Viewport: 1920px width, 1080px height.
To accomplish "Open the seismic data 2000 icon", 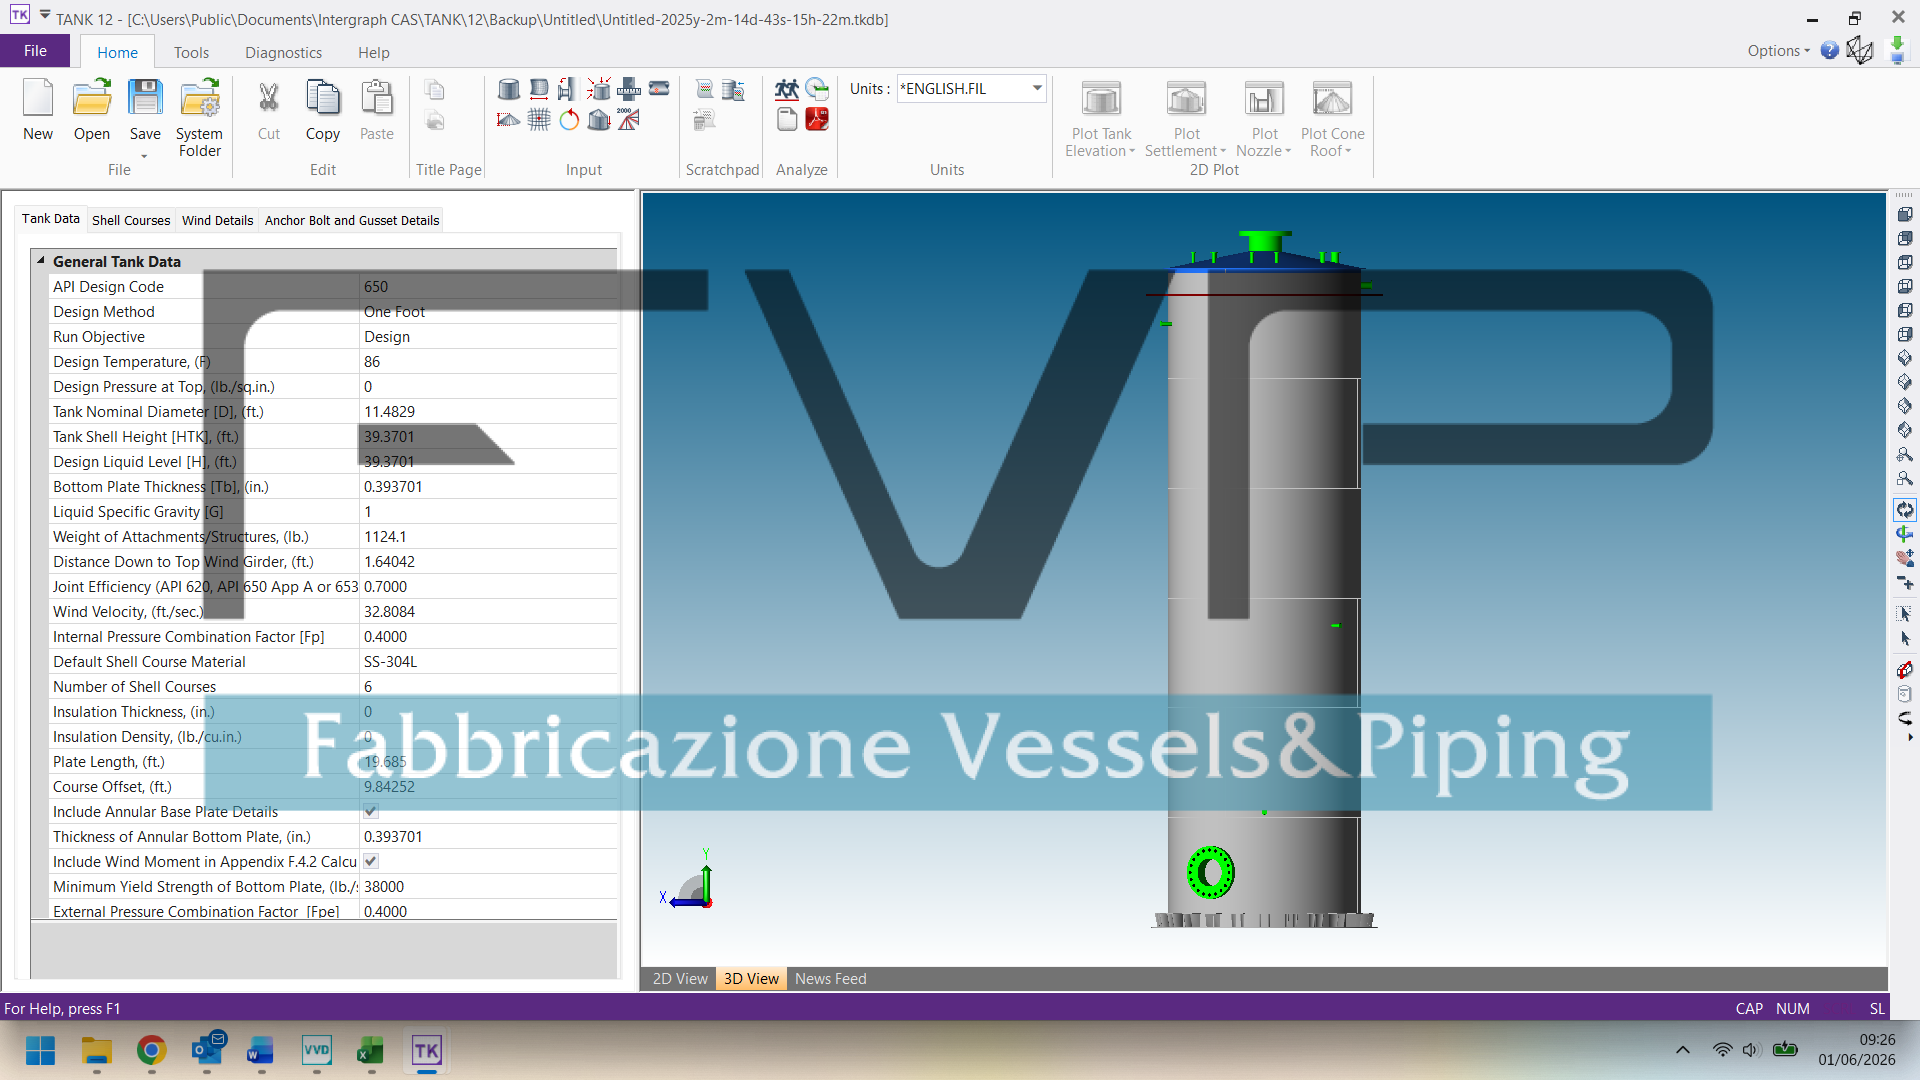I will coord(628,120).
